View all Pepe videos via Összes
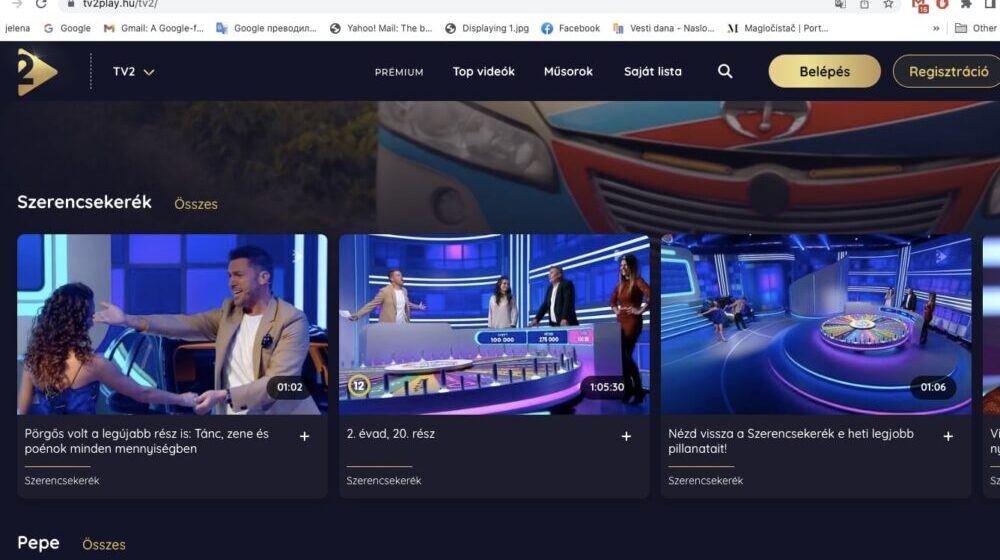Image resolution: width=1000 pixels, height=560 pixels. coord(104,545)
